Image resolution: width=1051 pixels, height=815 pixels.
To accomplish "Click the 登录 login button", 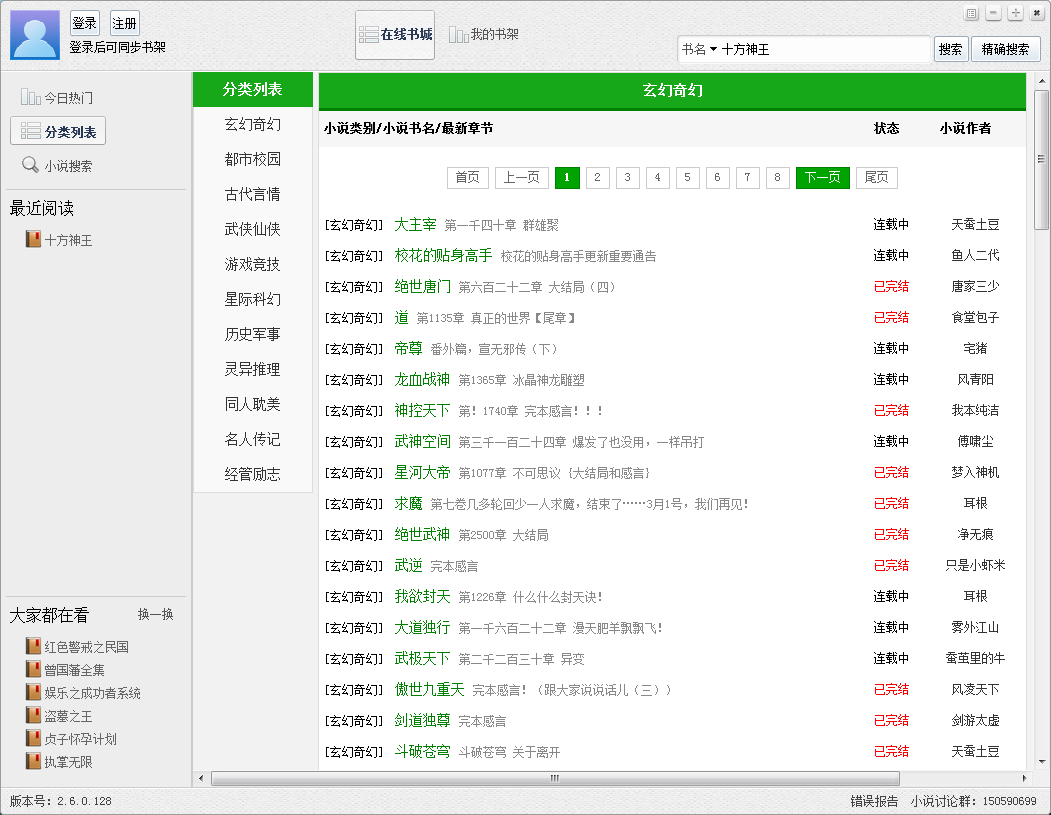I will tap(85, 24).
